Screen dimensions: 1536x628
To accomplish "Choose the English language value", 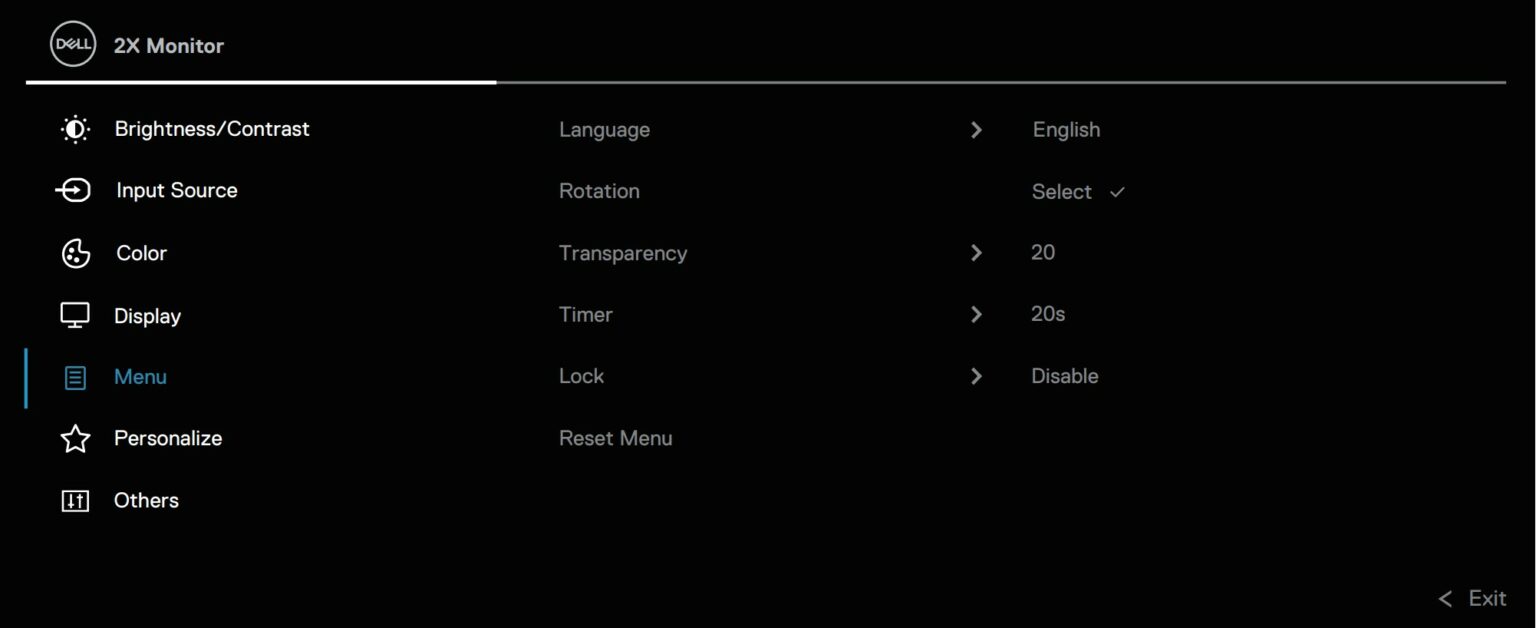I will 1066,130.
